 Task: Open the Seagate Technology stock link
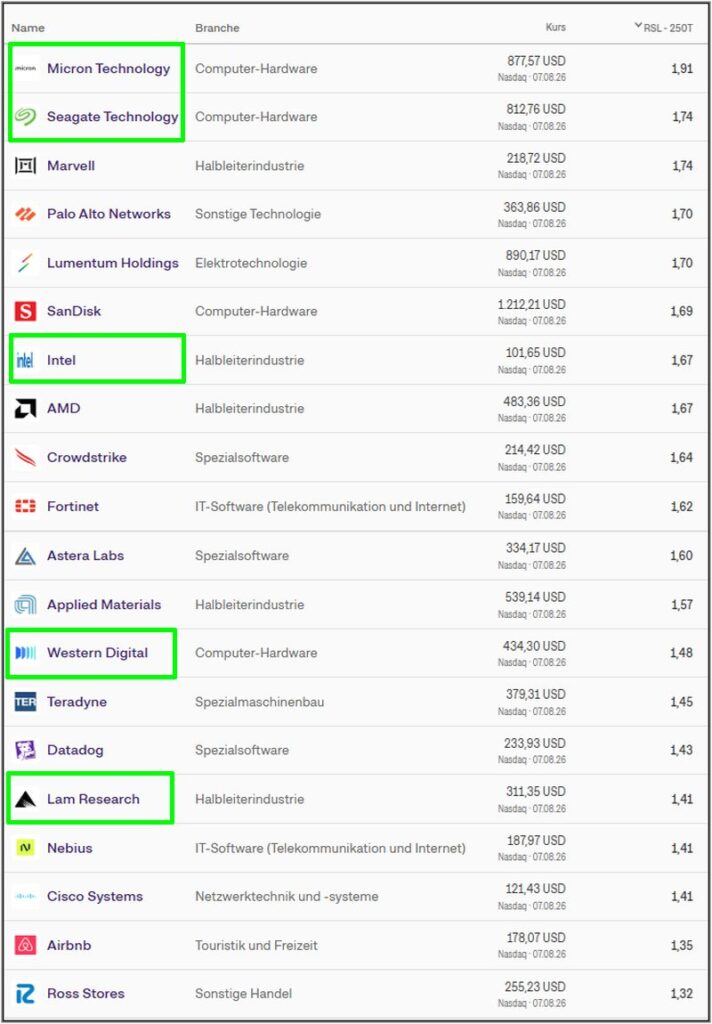(x=112, y=117)
